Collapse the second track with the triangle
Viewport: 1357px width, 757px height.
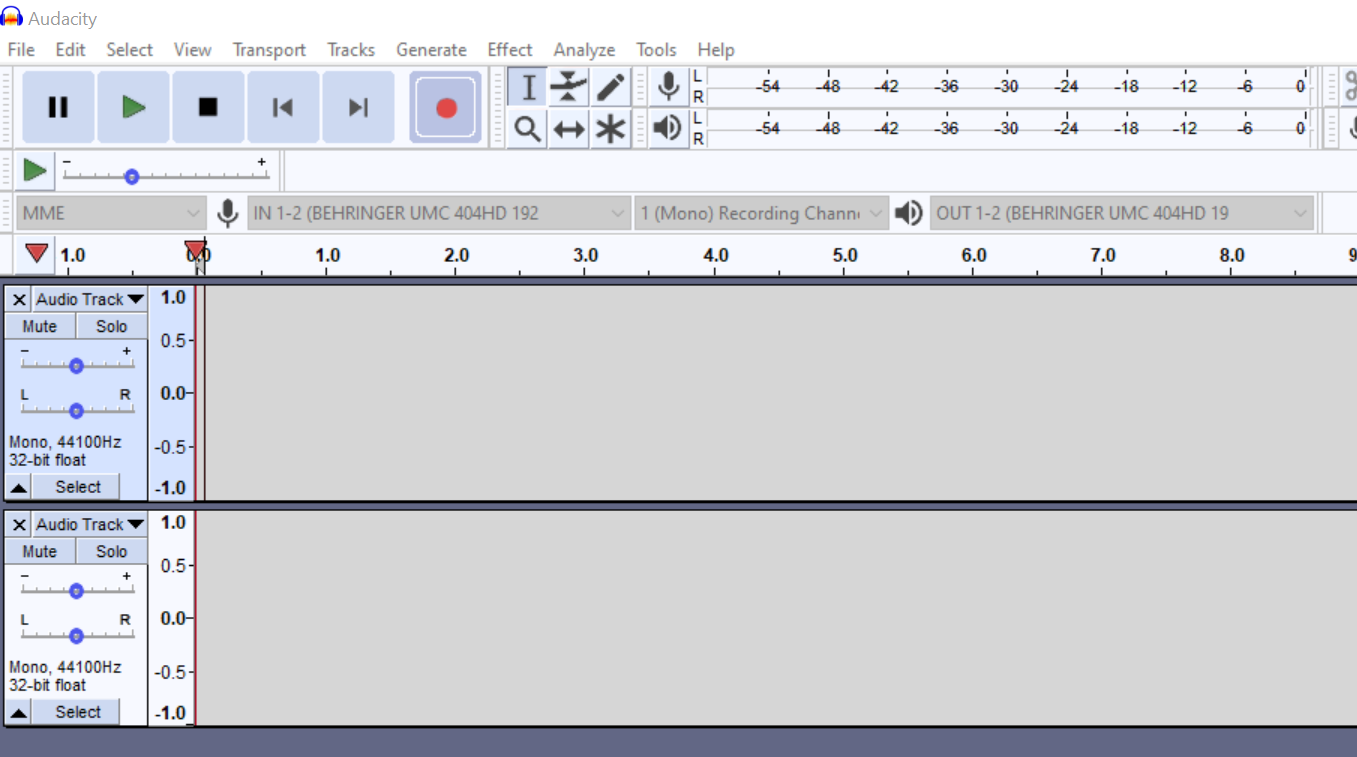click(x=19, y=712)
